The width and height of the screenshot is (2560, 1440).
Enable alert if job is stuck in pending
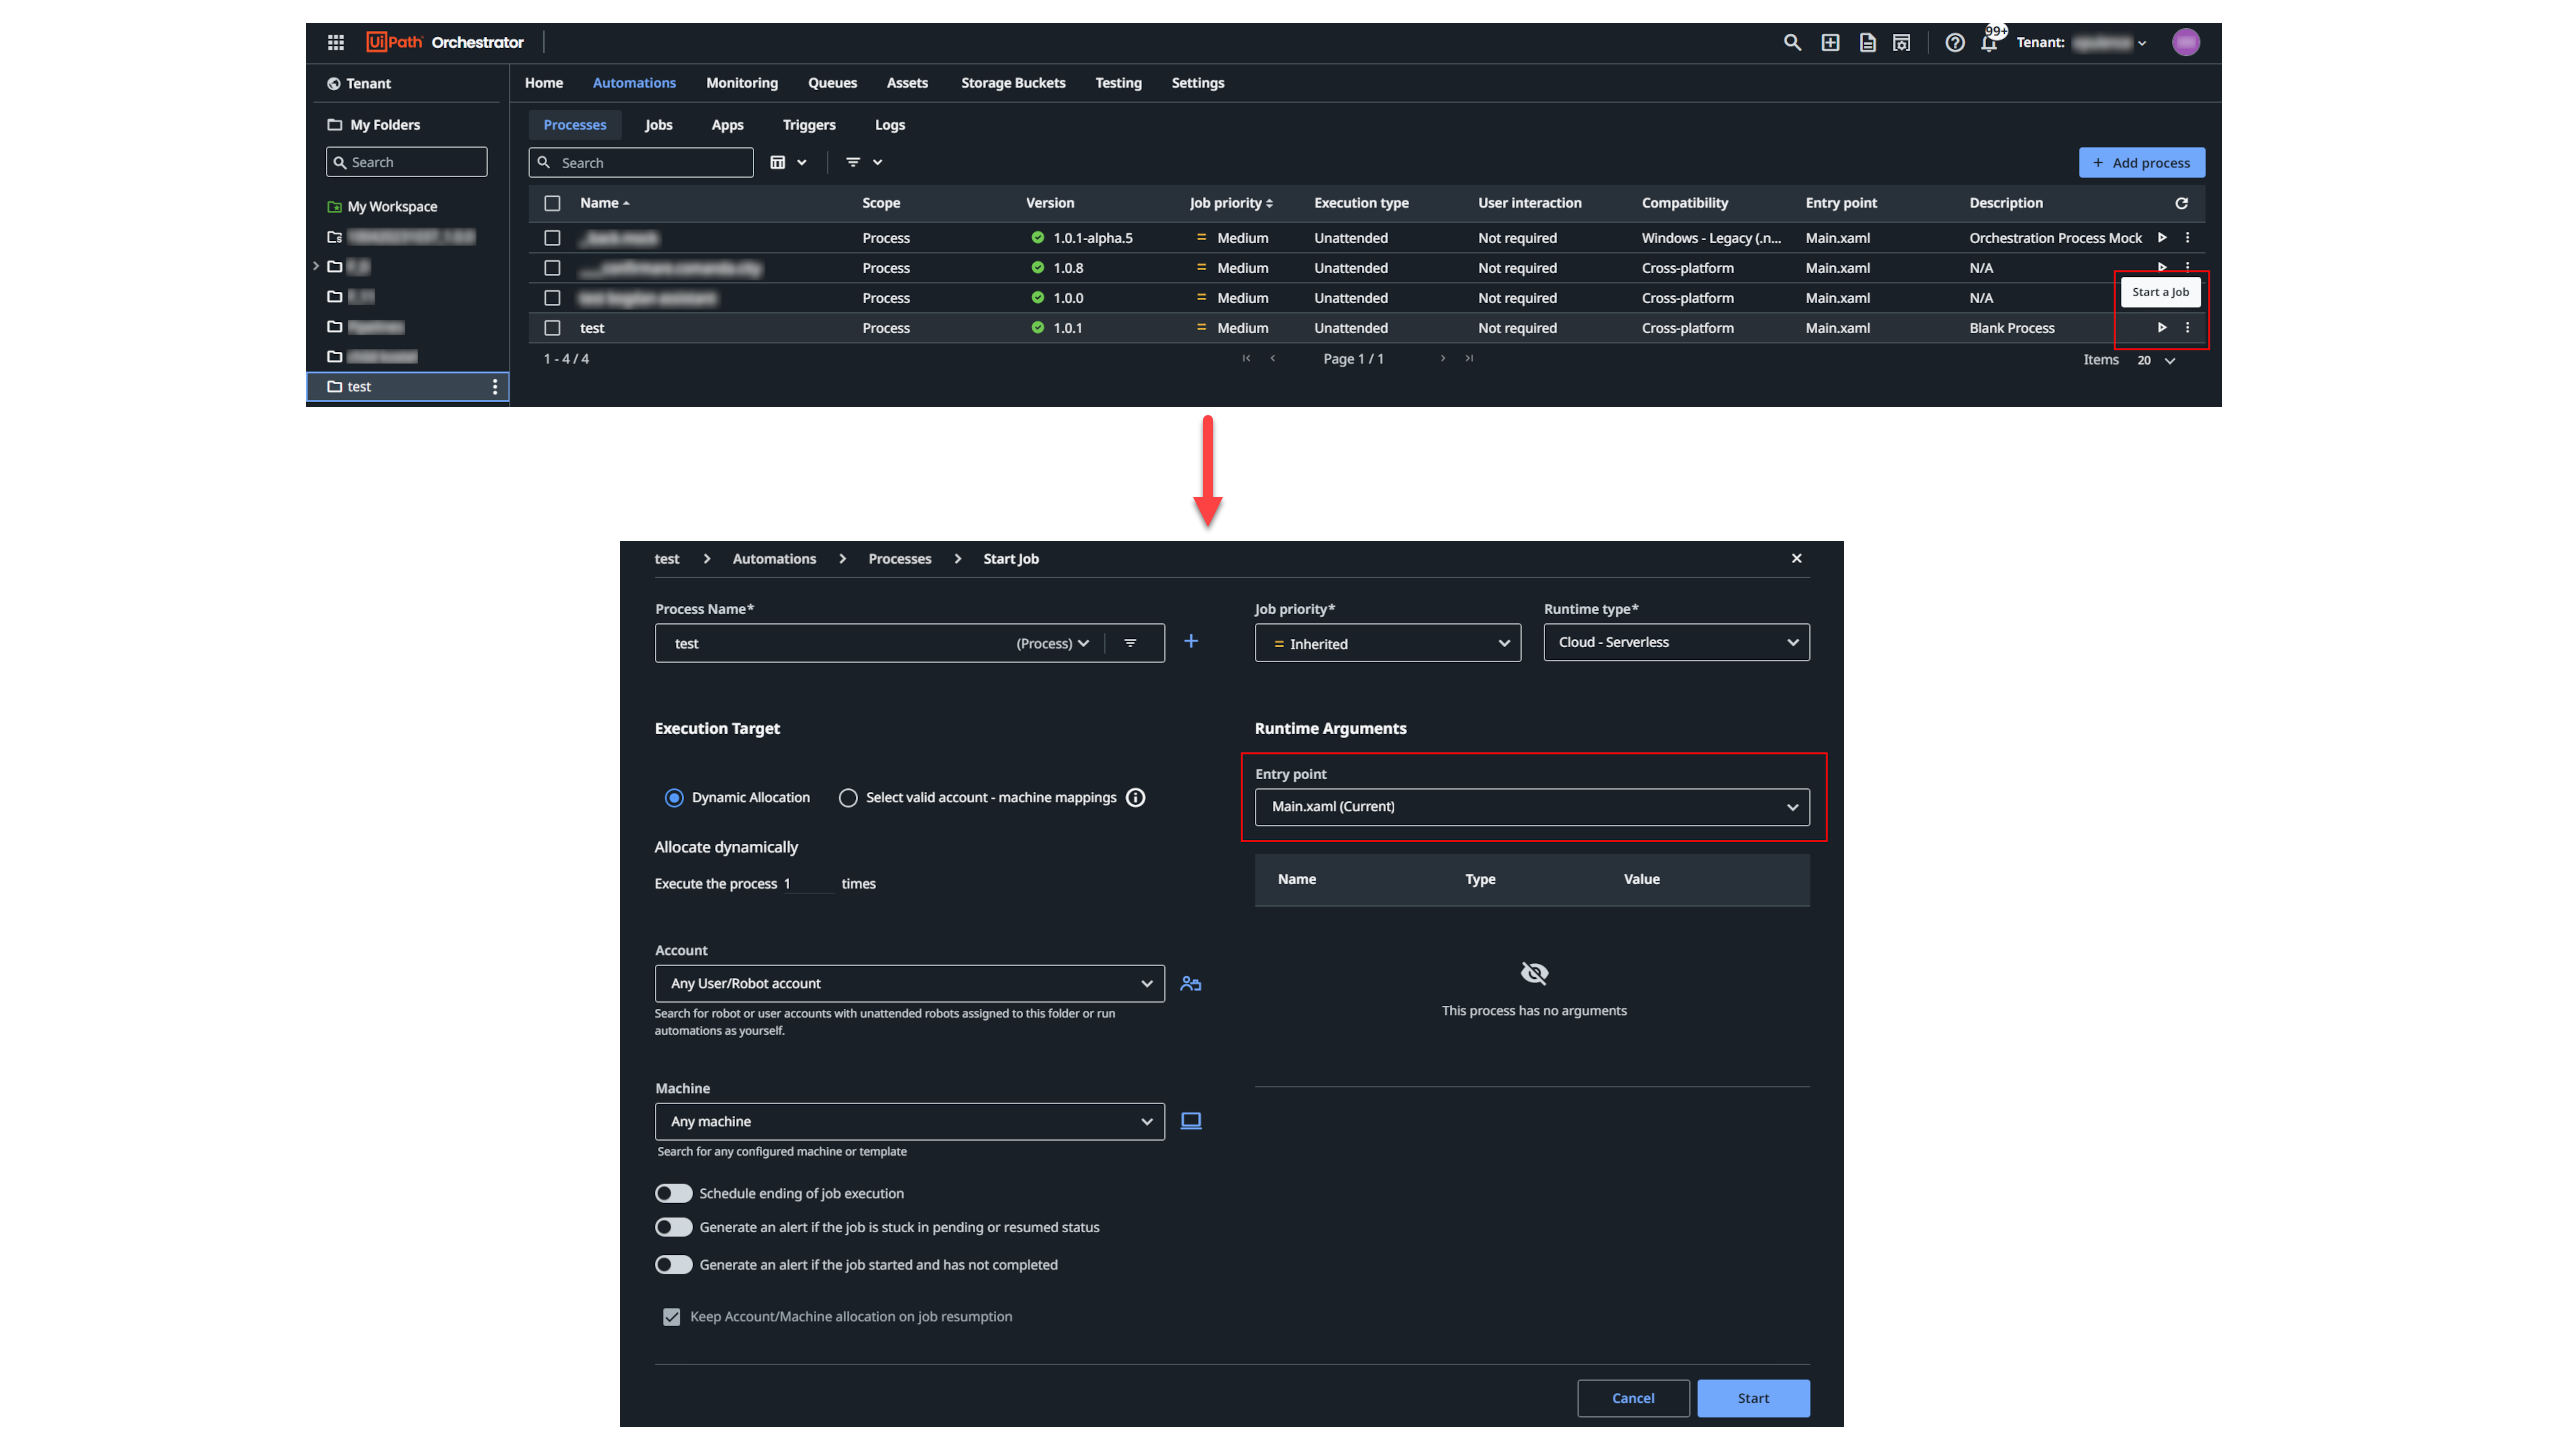click(673, 1227)
